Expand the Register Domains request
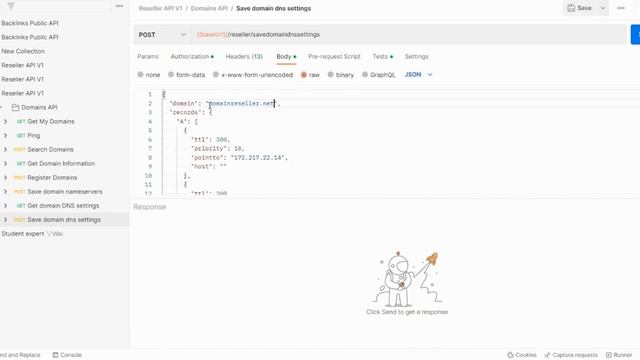 click(5, 178)
